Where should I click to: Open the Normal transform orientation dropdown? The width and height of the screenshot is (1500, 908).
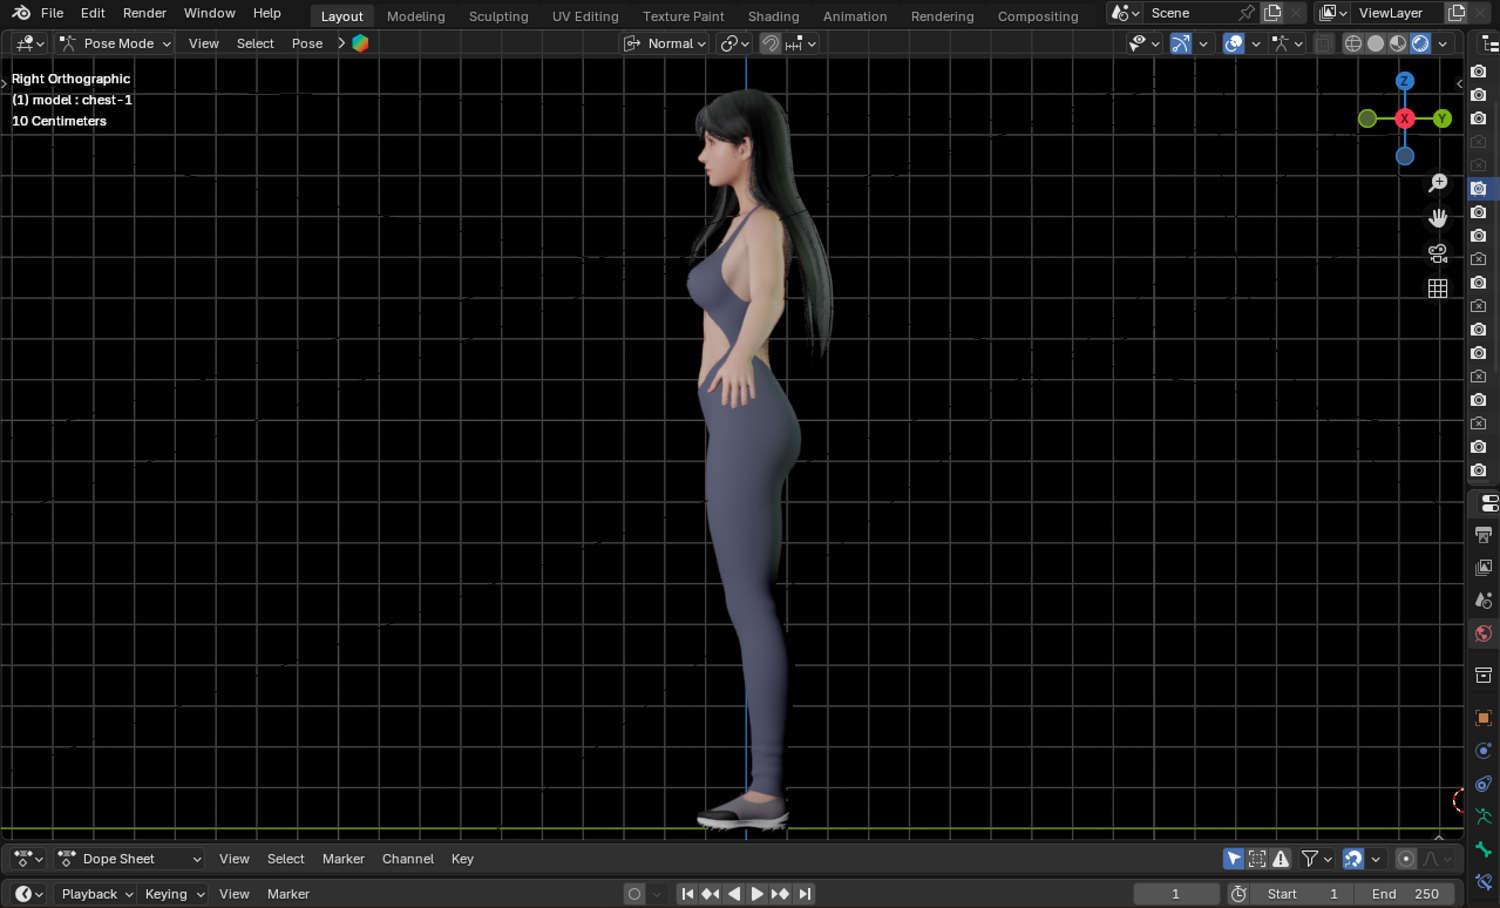pos(664,43)
